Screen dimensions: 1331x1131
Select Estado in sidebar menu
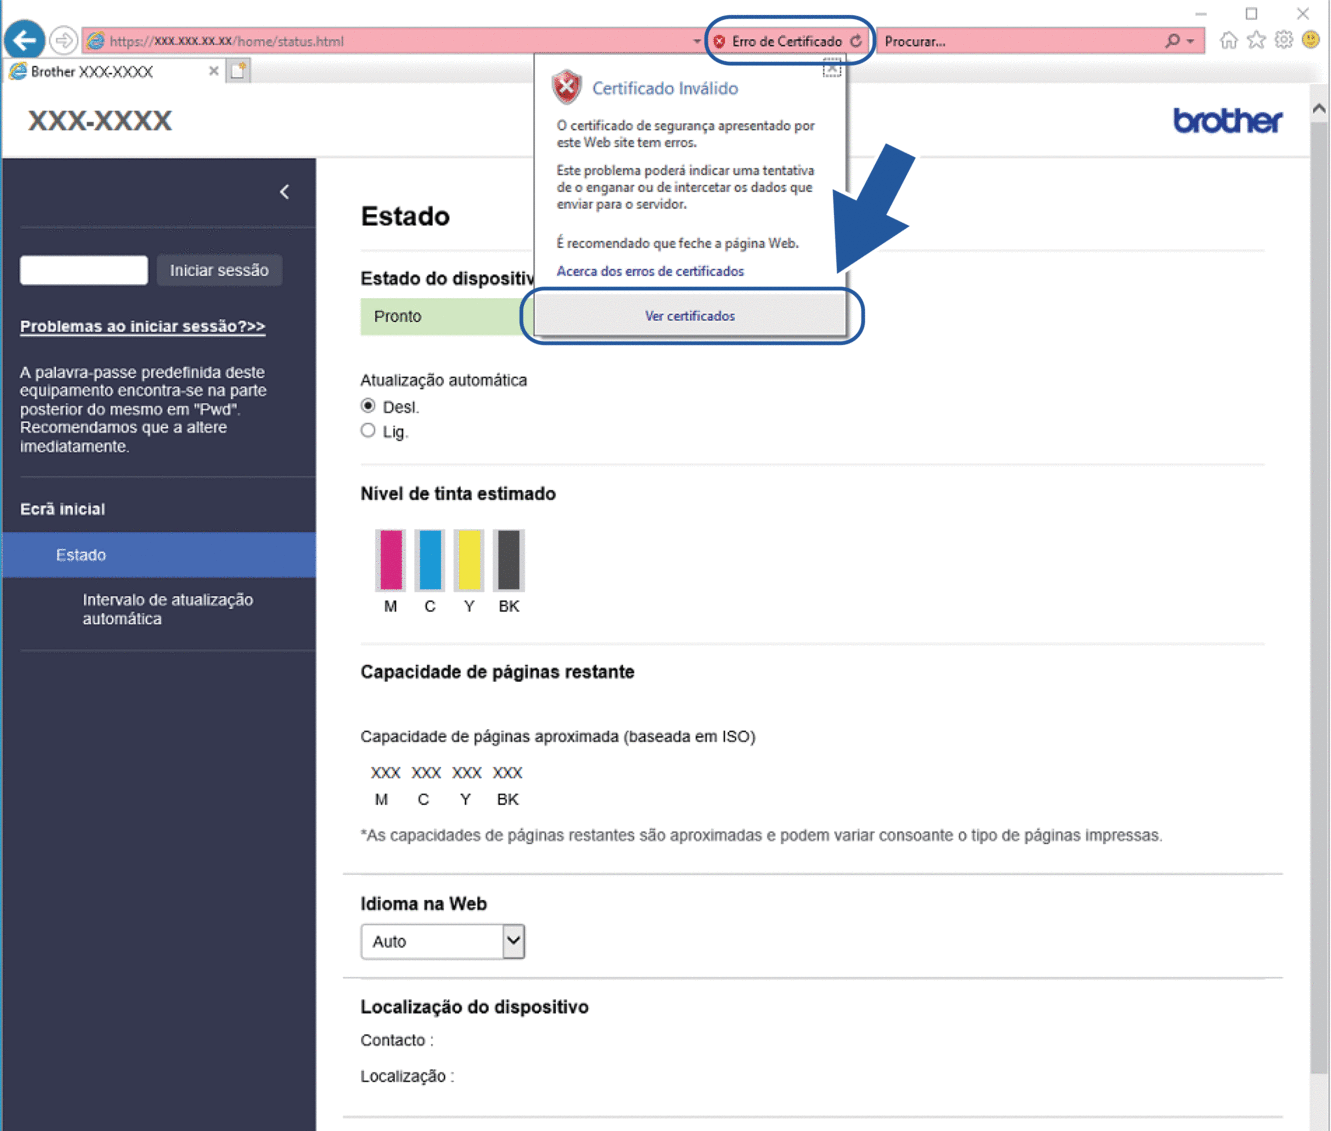159,555
